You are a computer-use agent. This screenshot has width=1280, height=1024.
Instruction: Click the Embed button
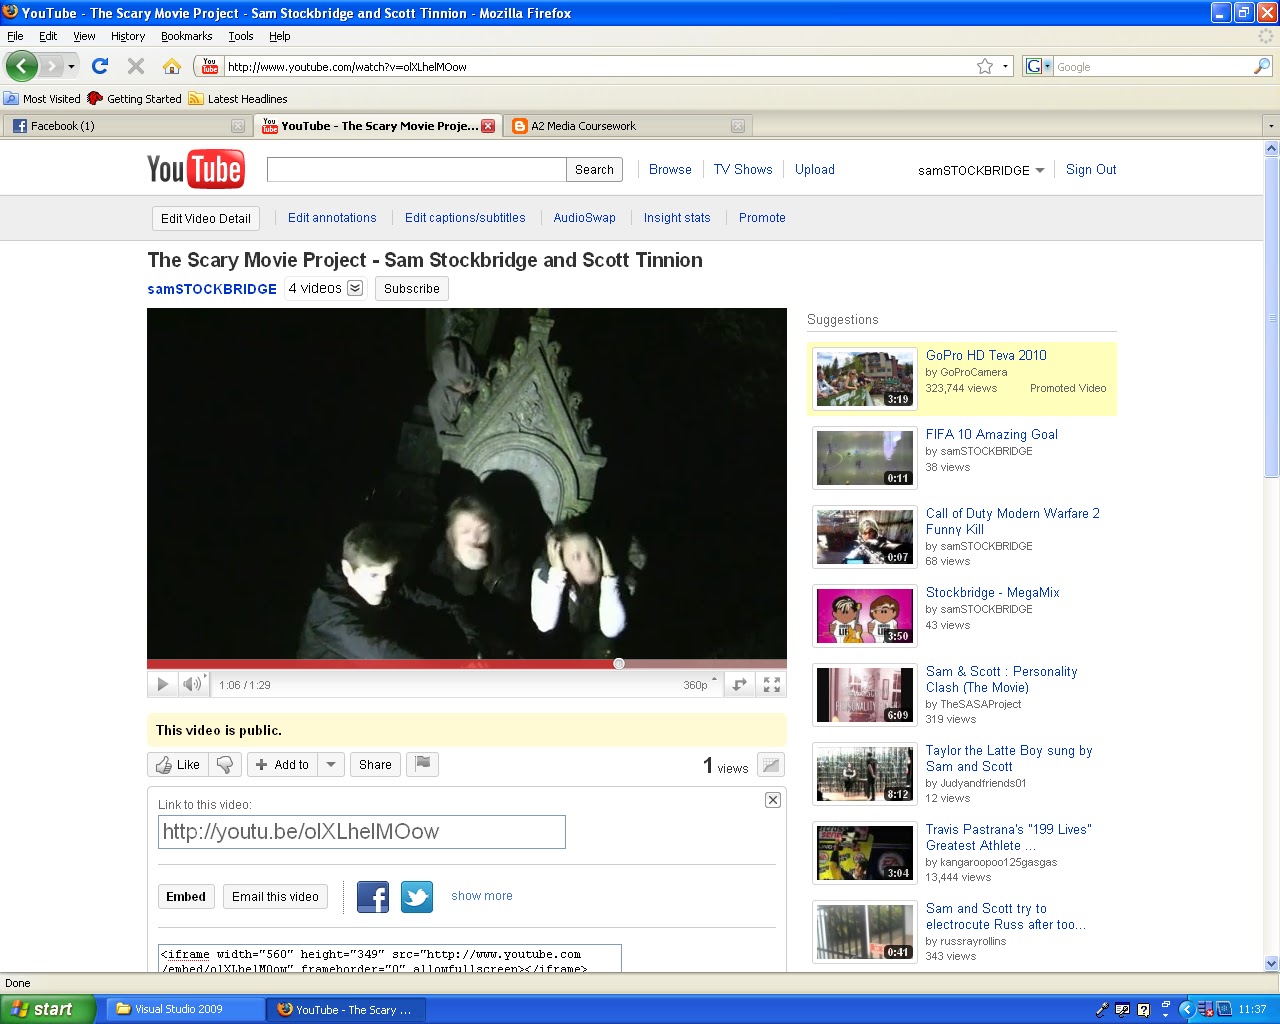[x=186, y=897]
